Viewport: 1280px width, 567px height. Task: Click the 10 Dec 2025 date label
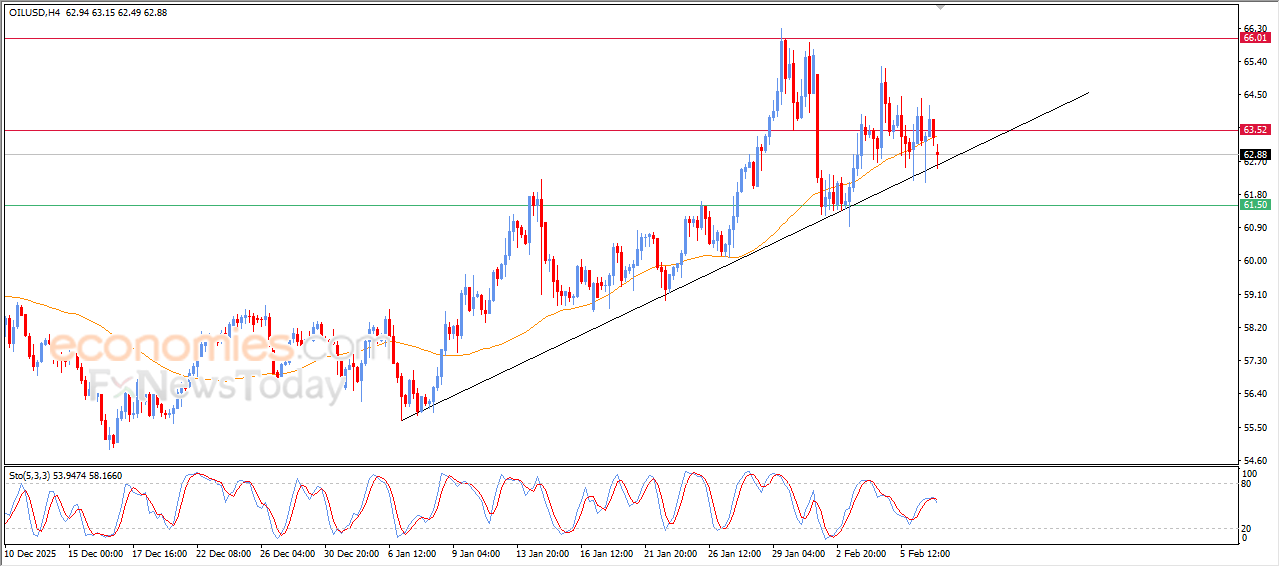[32, 552]
